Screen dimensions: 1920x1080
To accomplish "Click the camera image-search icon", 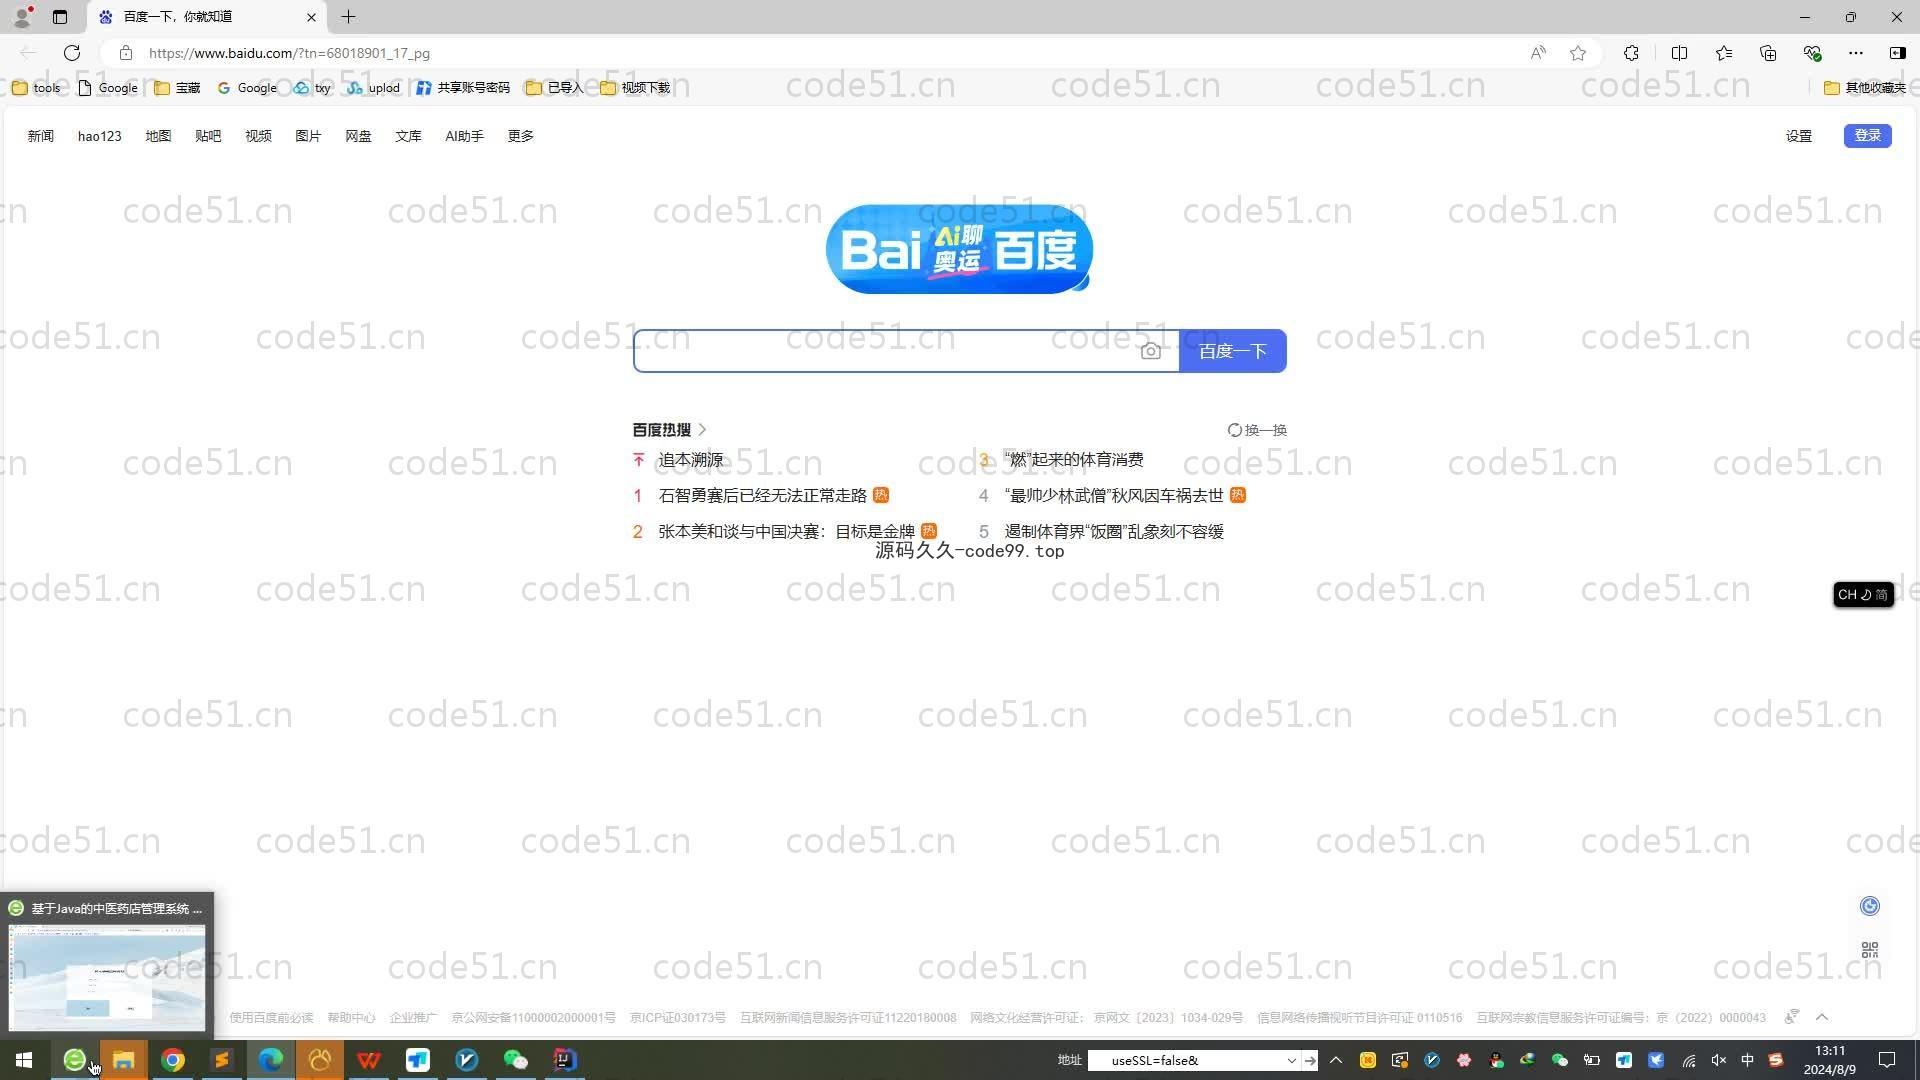I will [x=1151, y=351].
